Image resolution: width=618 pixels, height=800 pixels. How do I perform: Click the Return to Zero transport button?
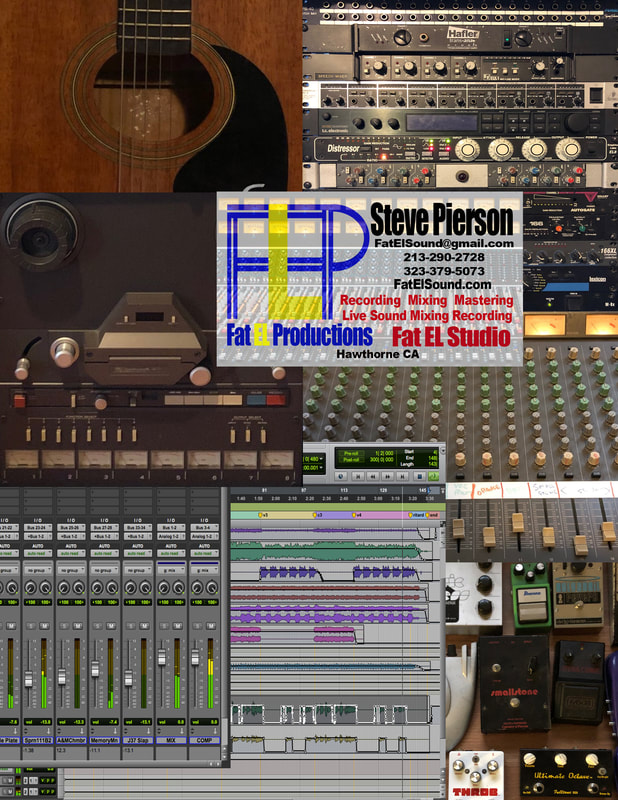point(358,476)
